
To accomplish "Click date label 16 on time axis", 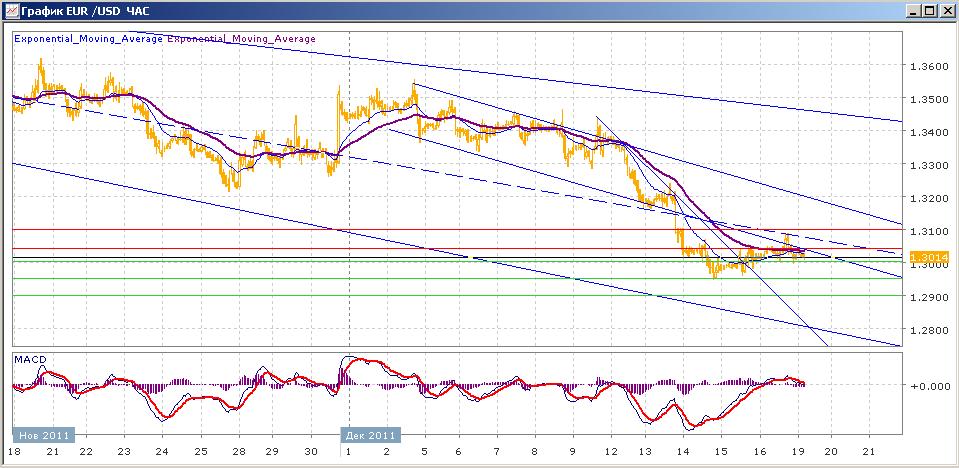I will 759,451.
